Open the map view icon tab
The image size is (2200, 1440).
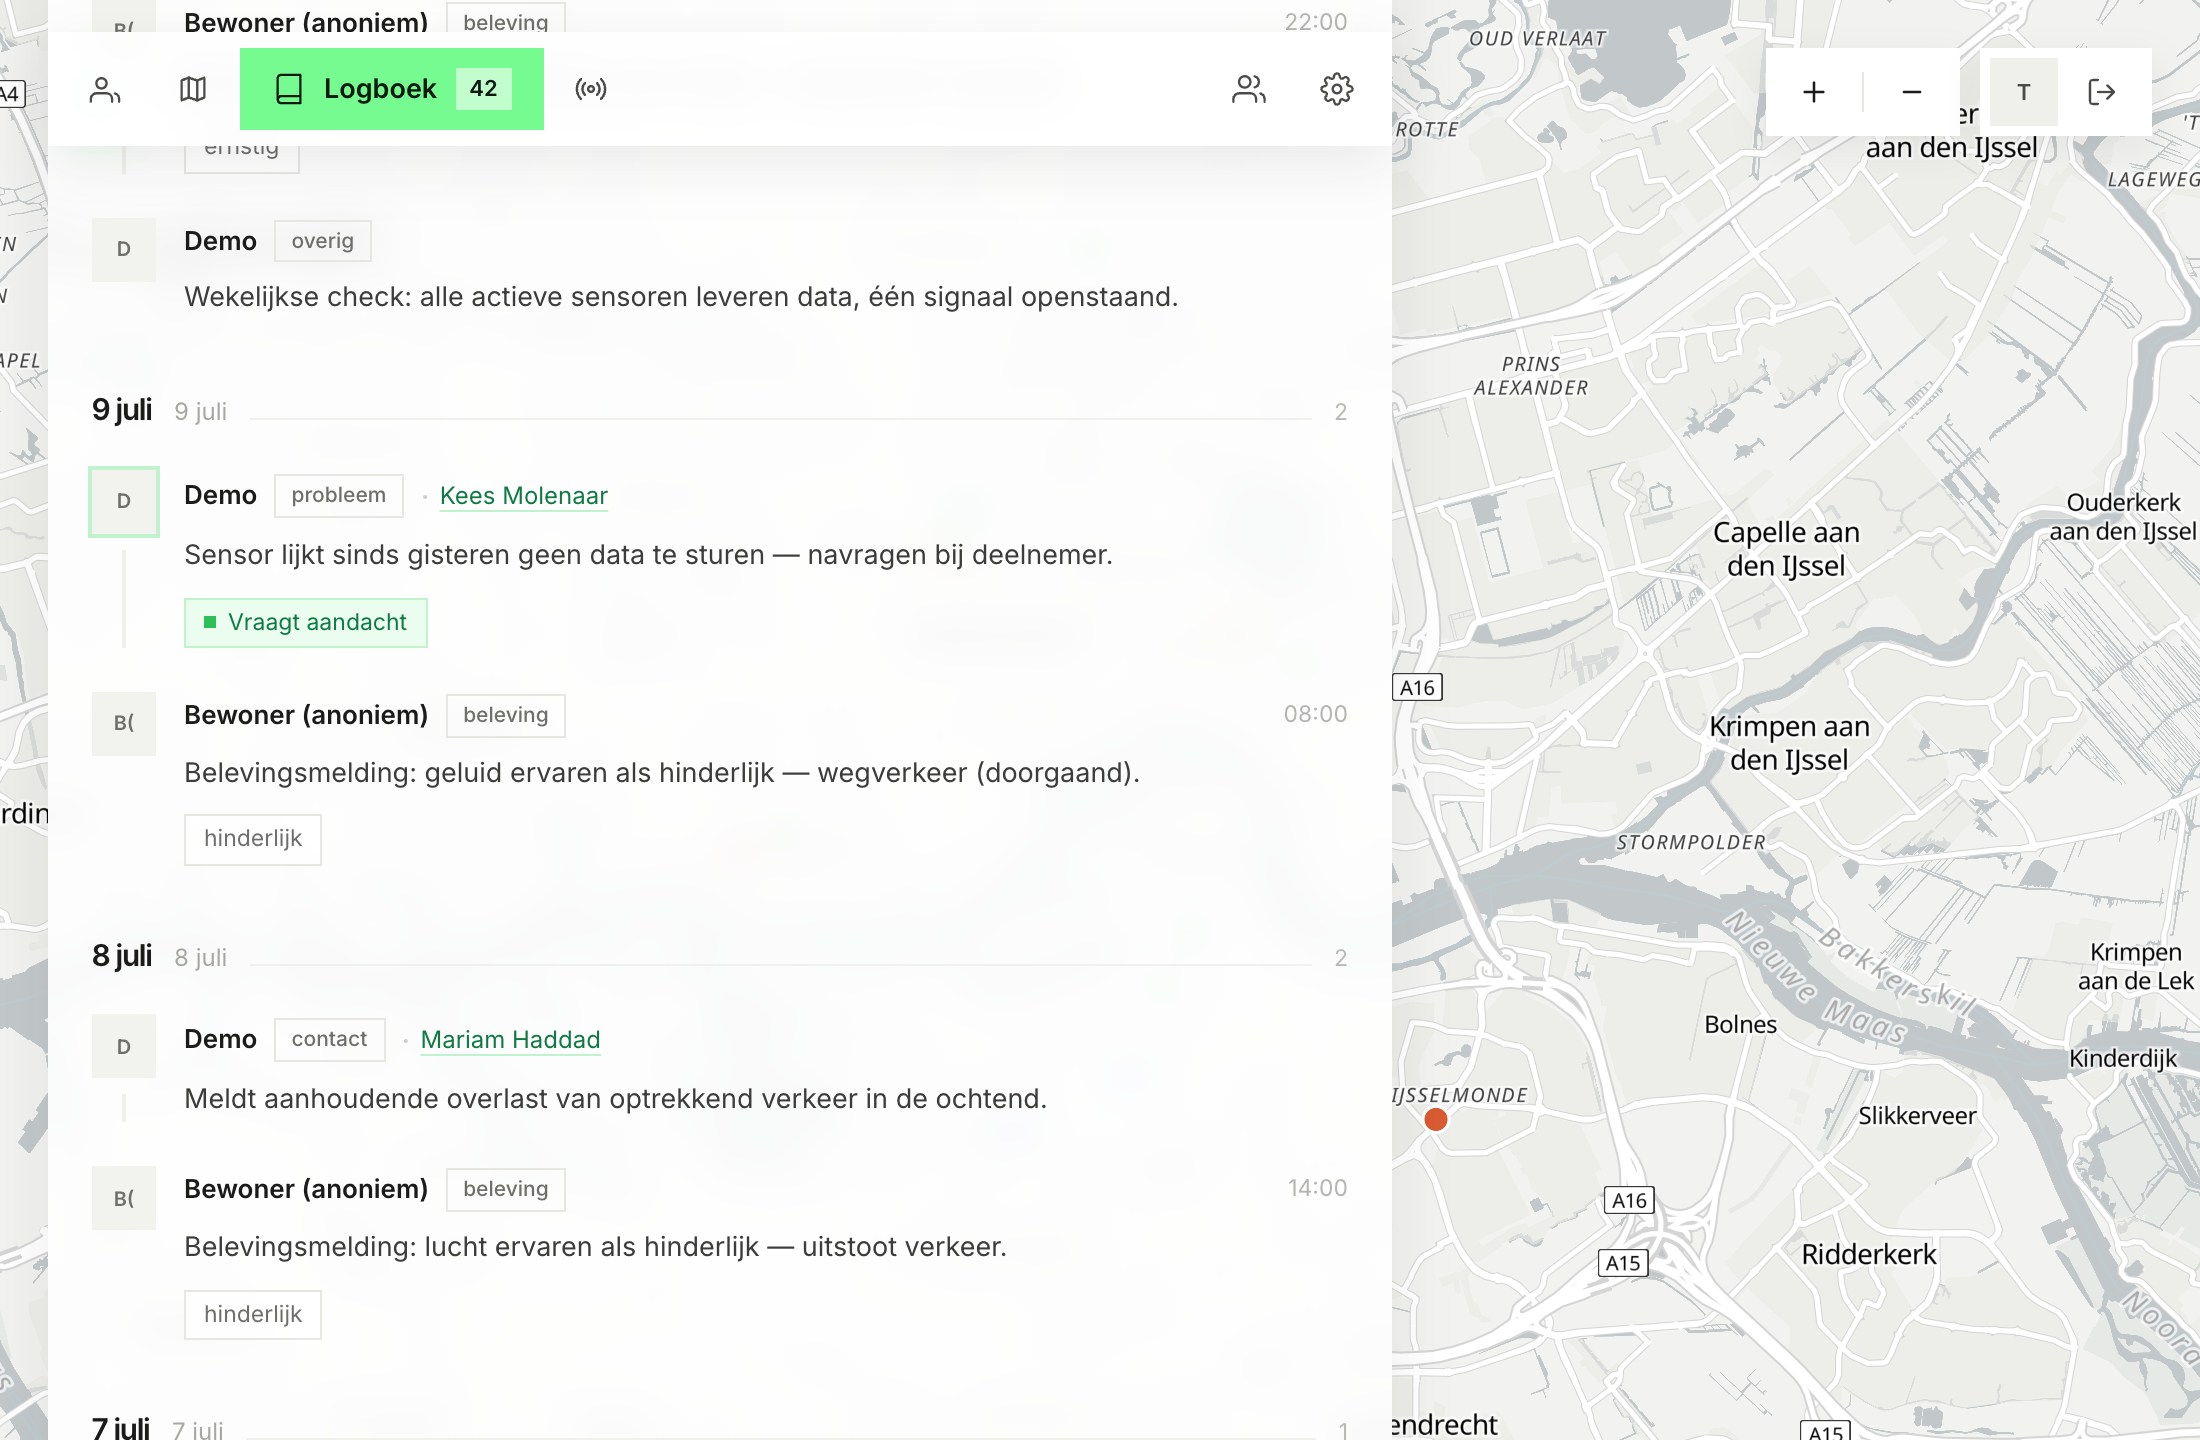[x=193, y=90]
